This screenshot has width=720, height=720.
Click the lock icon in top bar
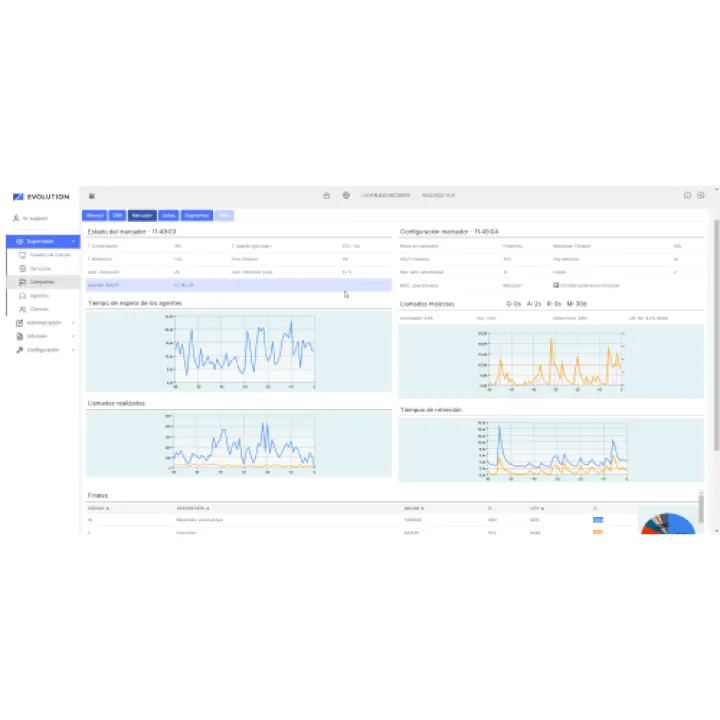click(327, 196)
